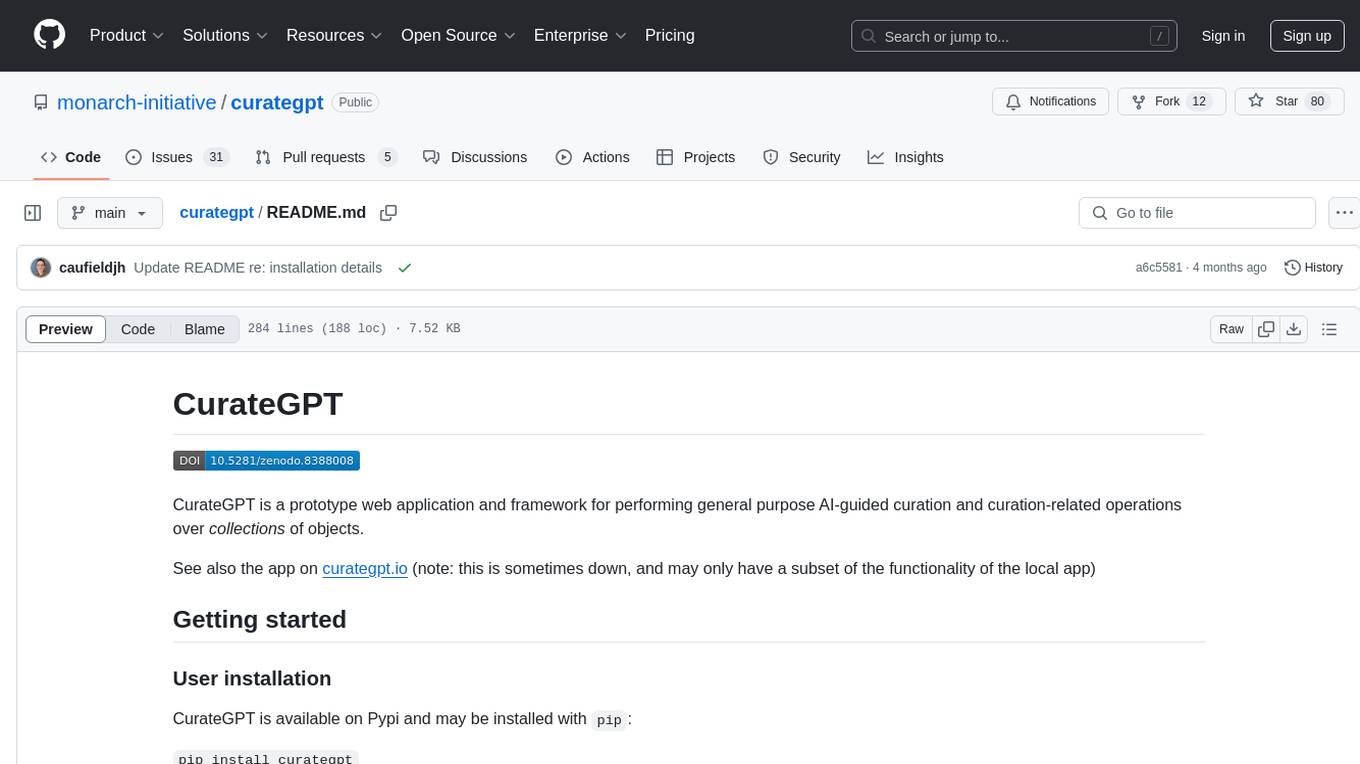The width and height of the screenshot is (1360, 764).
Task: Click the User installation heading
Action: 252,679
